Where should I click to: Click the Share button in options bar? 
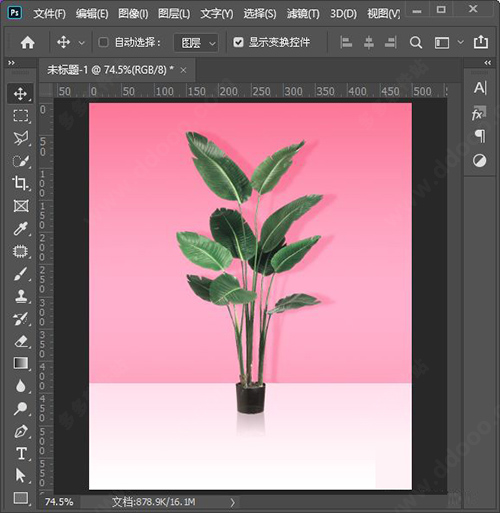(481, 42)
